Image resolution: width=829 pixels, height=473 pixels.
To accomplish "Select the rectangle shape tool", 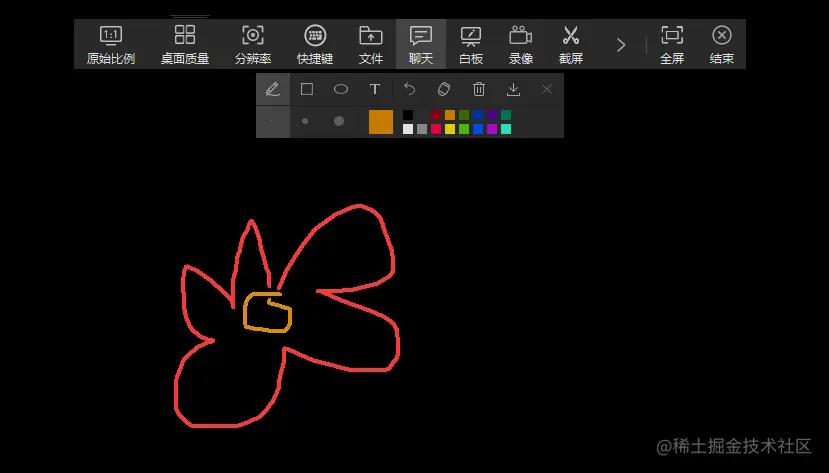I will [307, 89].
